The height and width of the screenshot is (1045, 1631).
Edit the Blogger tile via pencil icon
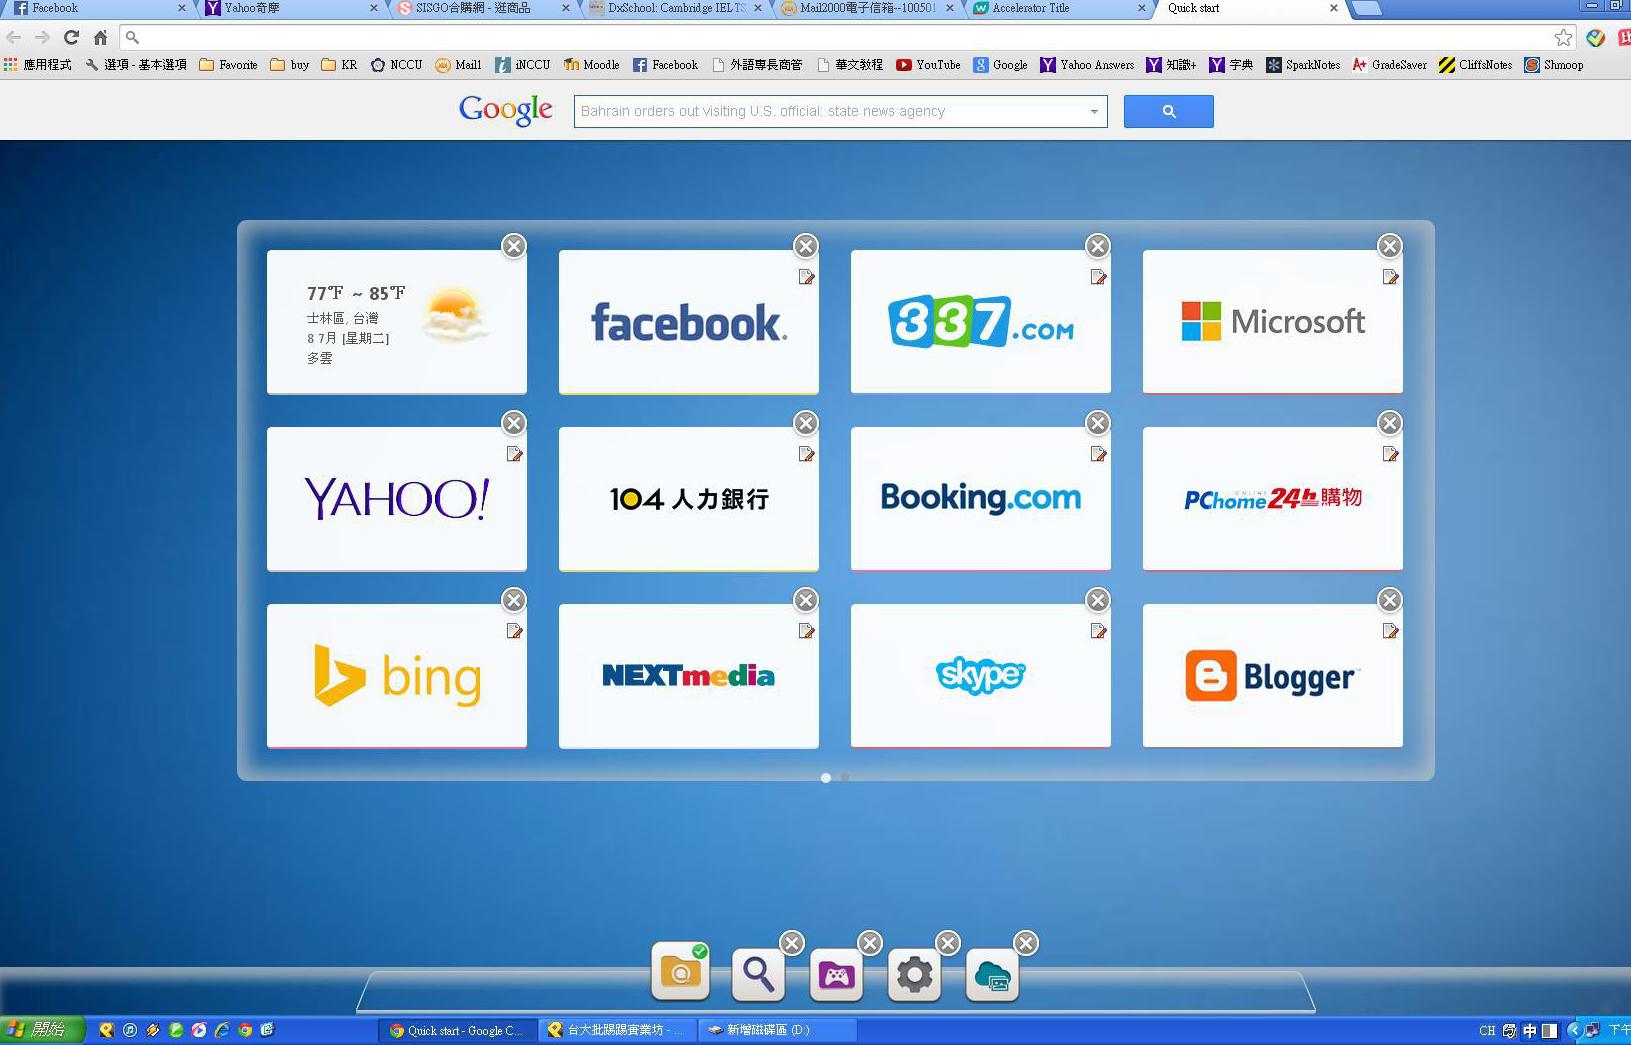point(1390,631)
